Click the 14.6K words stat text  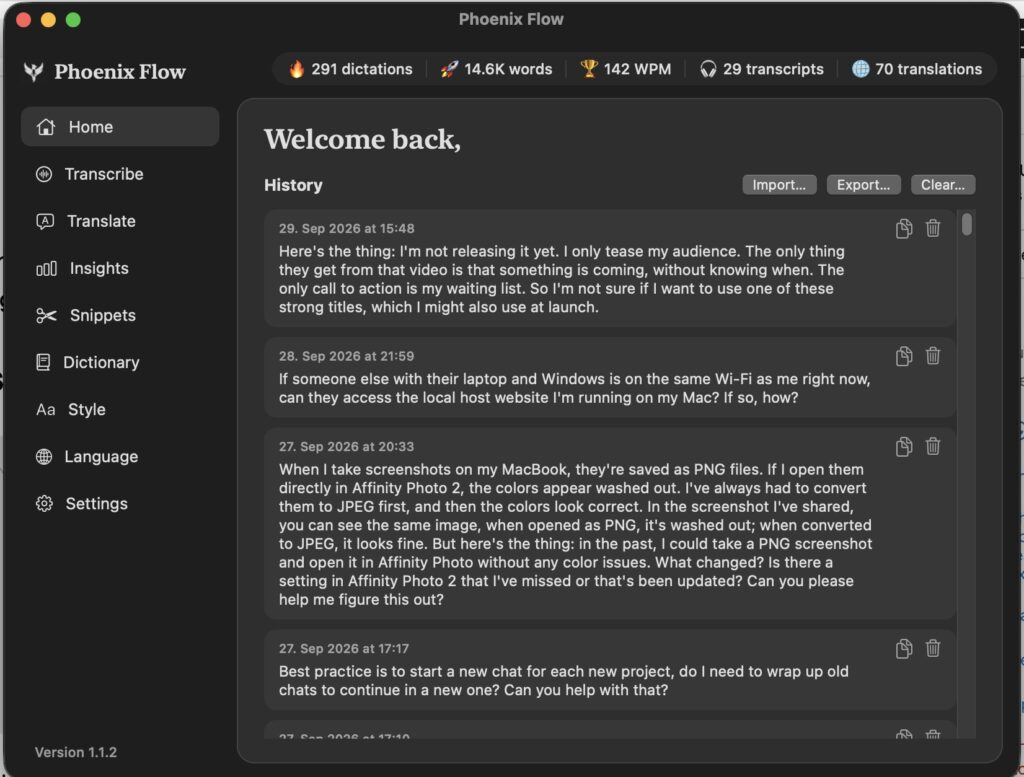508,69
